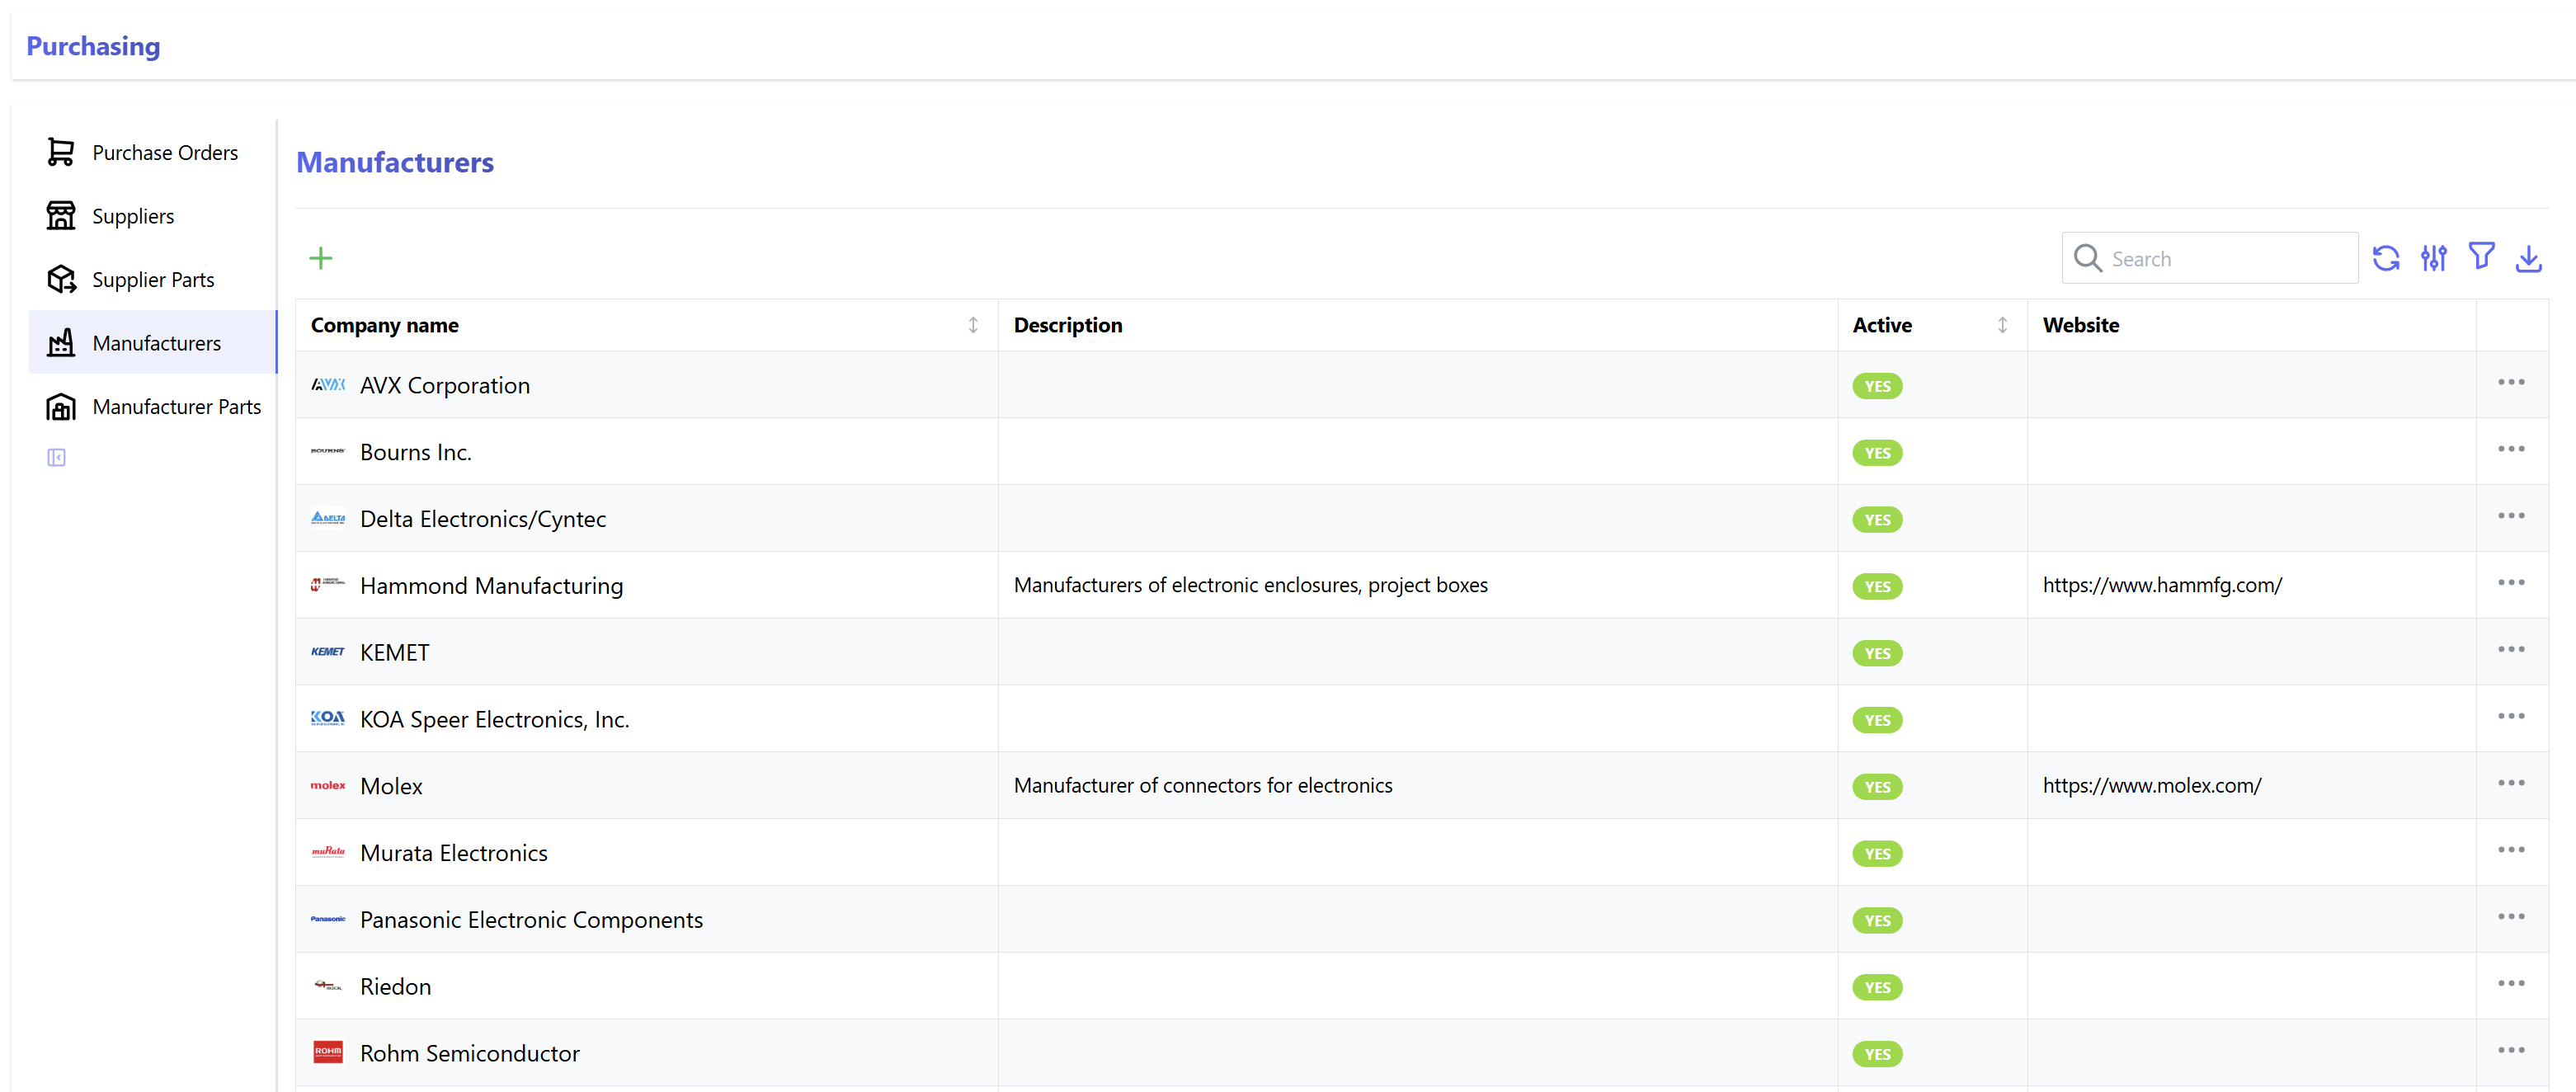The height and width of the screenshot is (1092, 2576).
Task: Open the Hammond Manufacturing website link
Action: [x=2162, y=585]
